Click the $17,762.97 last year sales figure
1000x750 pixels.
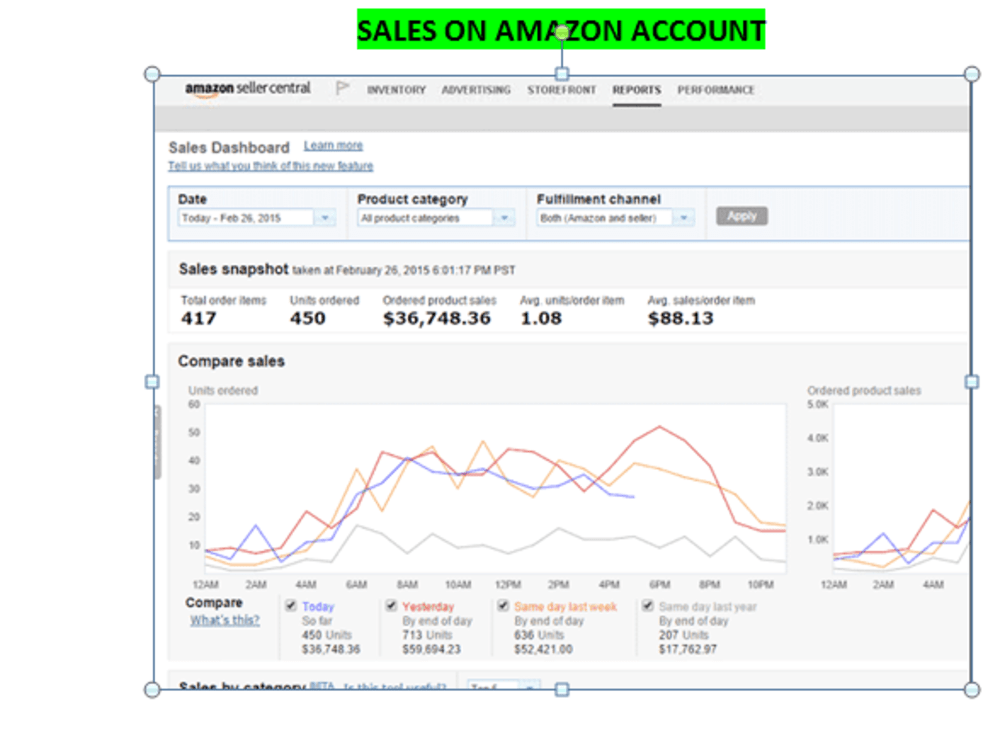point(688,649)
